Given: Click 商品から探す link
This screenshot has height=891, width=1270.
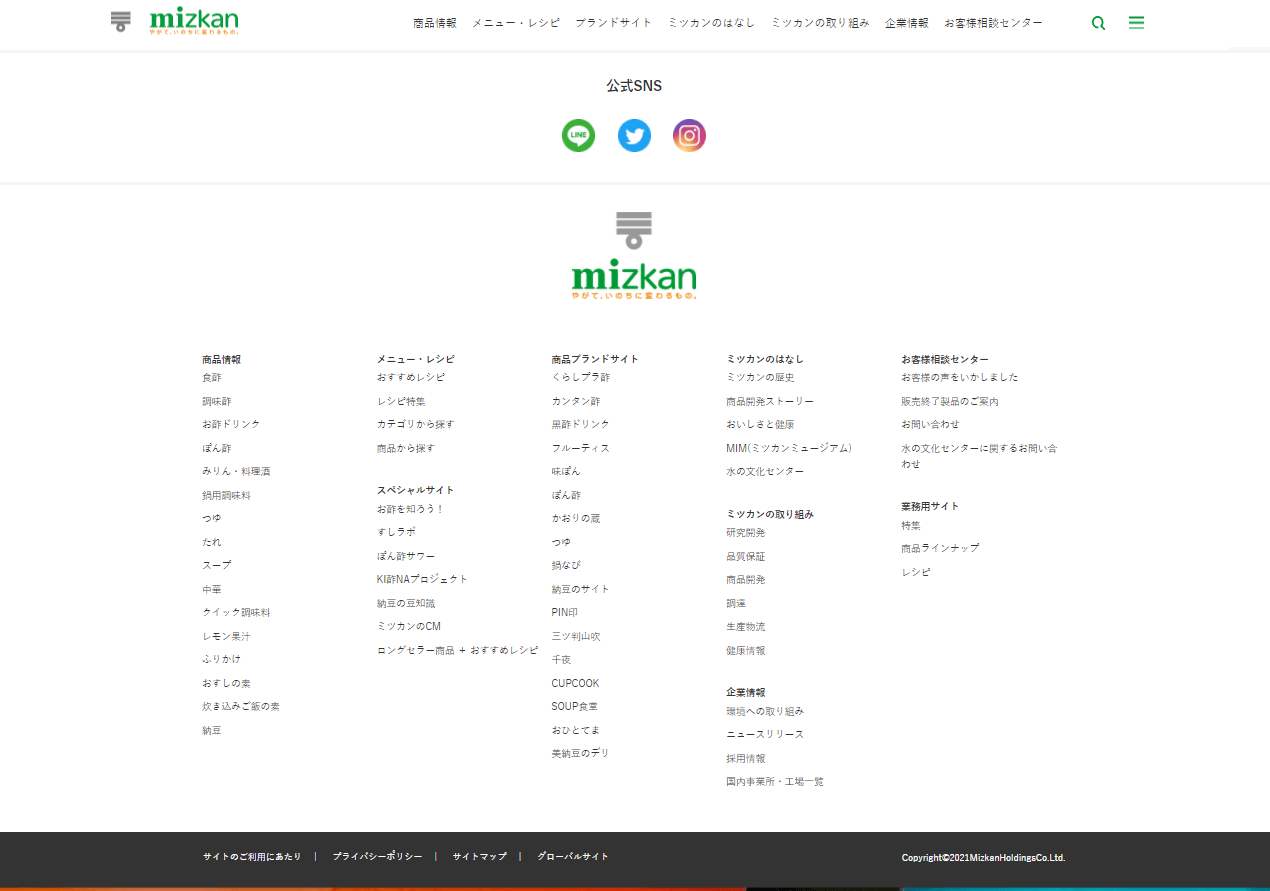Looking at the screenshot, I should (x=406, y=448).
